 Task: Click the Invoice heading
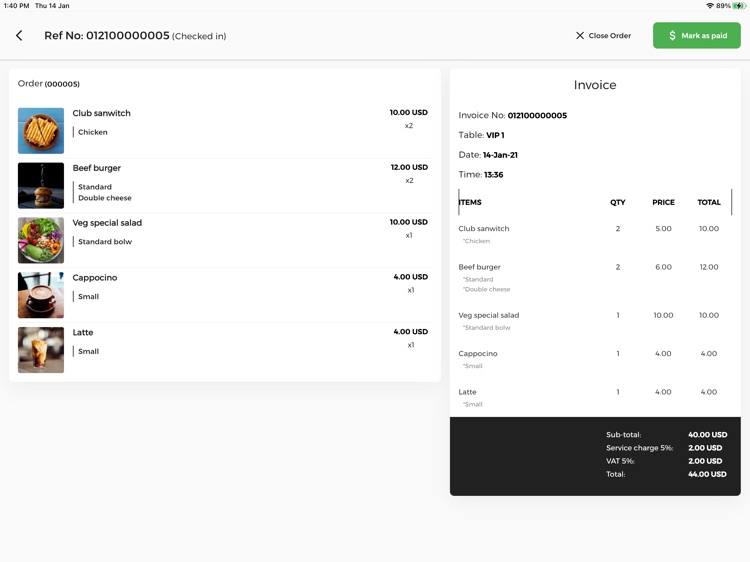595,85
